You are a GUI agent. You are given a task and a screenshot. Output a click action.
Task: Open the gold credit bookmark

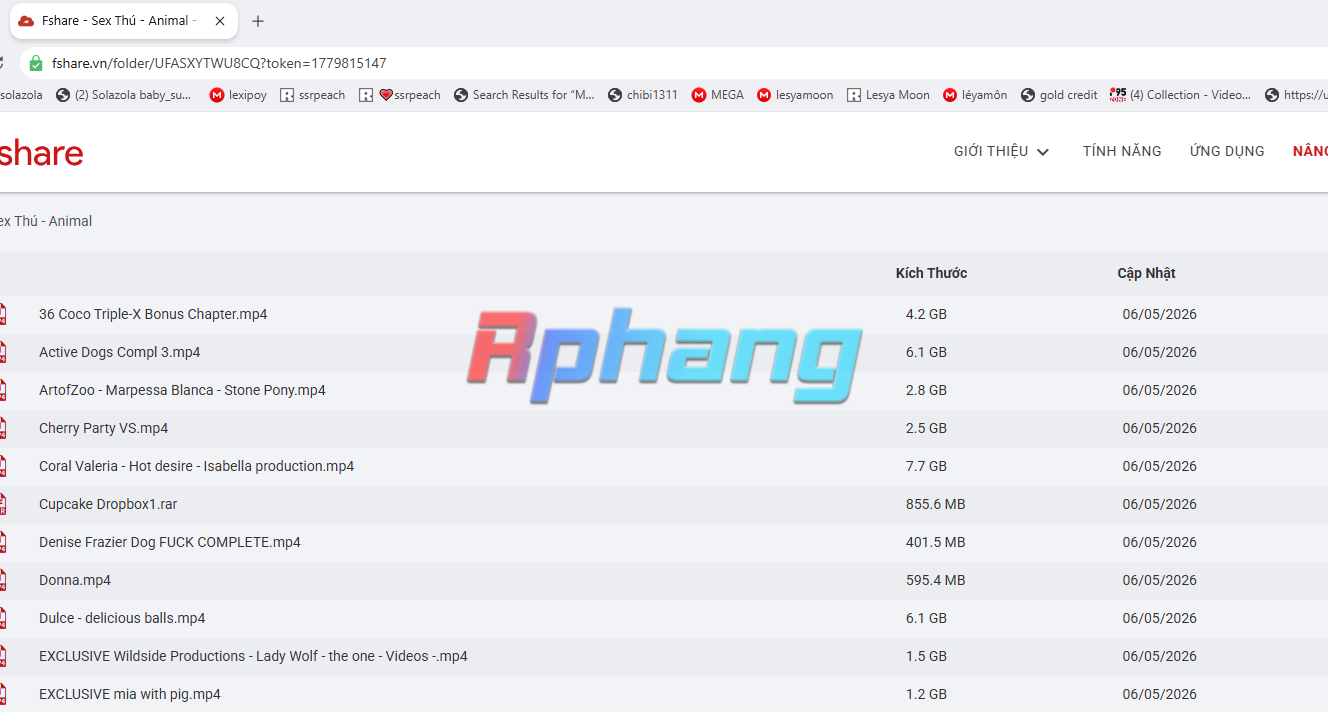tap(1059, 95)
